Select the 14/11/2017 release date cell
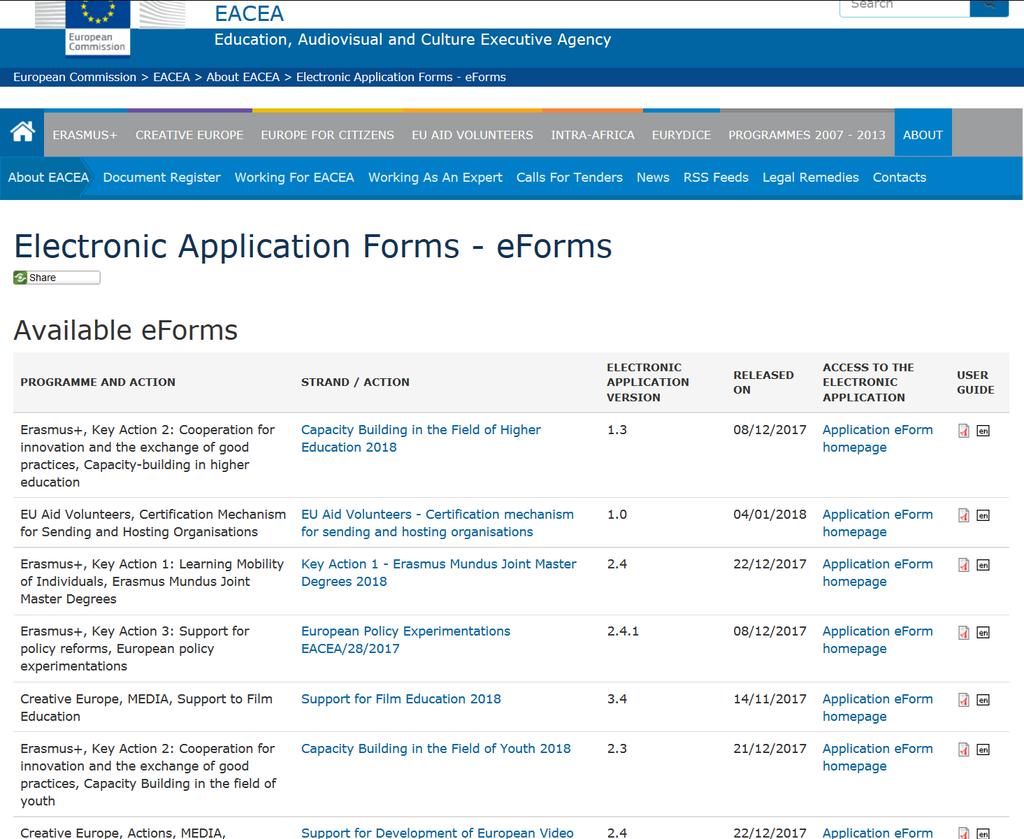The image size is (1024, 839). (x=770, y=699)
